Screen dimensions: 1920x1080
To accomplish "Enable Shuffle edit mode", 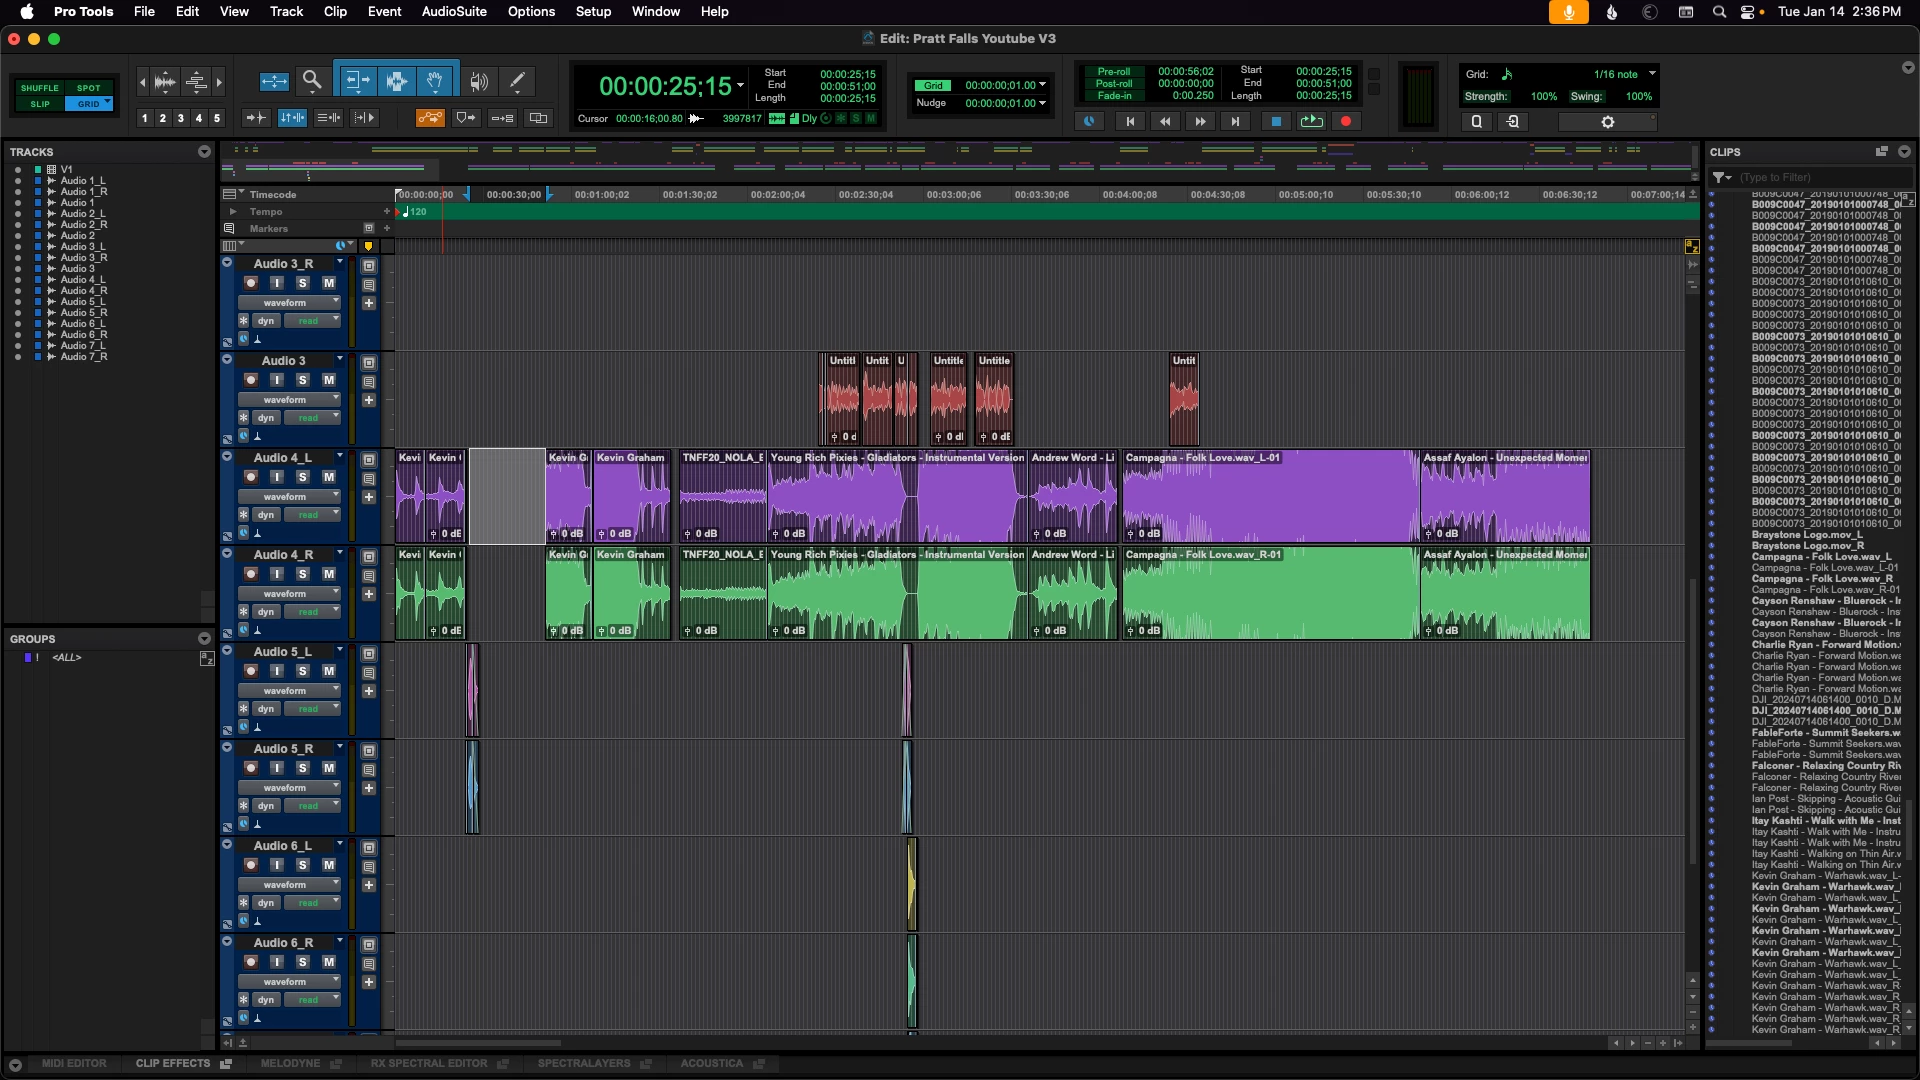I will coord(40,88).
